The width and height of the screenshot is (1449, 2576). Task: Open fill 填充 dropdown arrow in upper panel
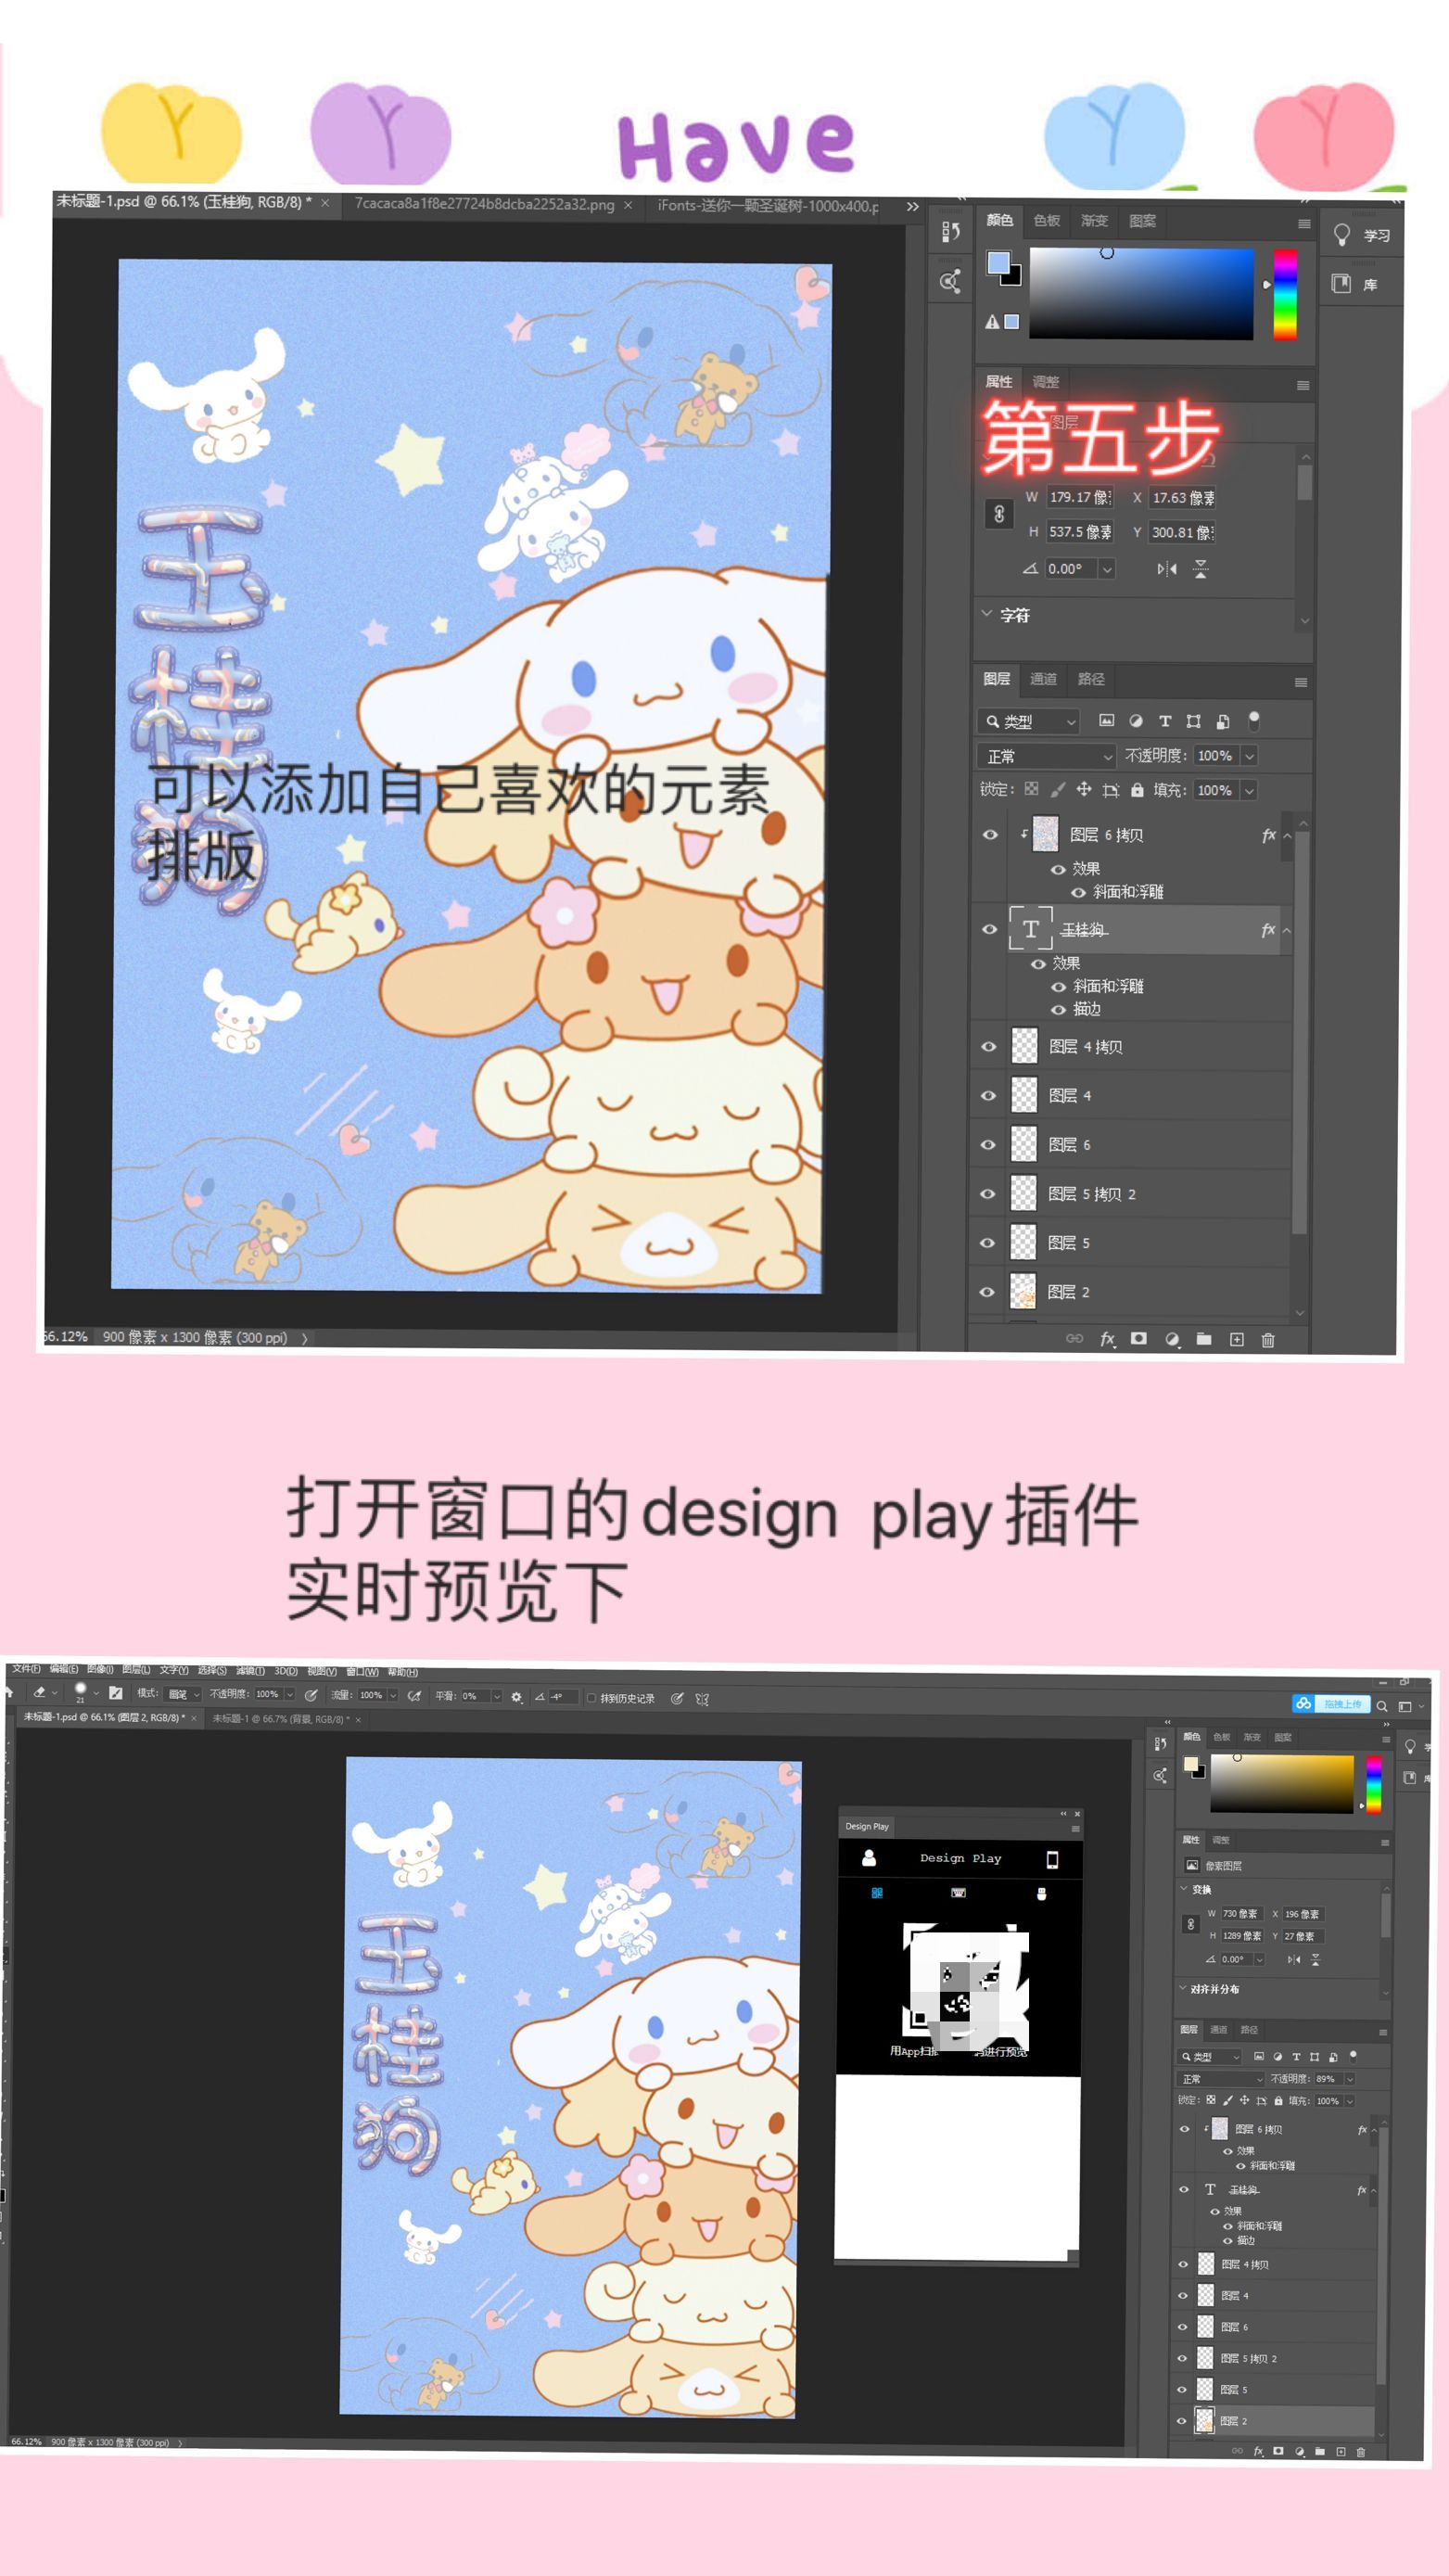[x=1249, y=790]
